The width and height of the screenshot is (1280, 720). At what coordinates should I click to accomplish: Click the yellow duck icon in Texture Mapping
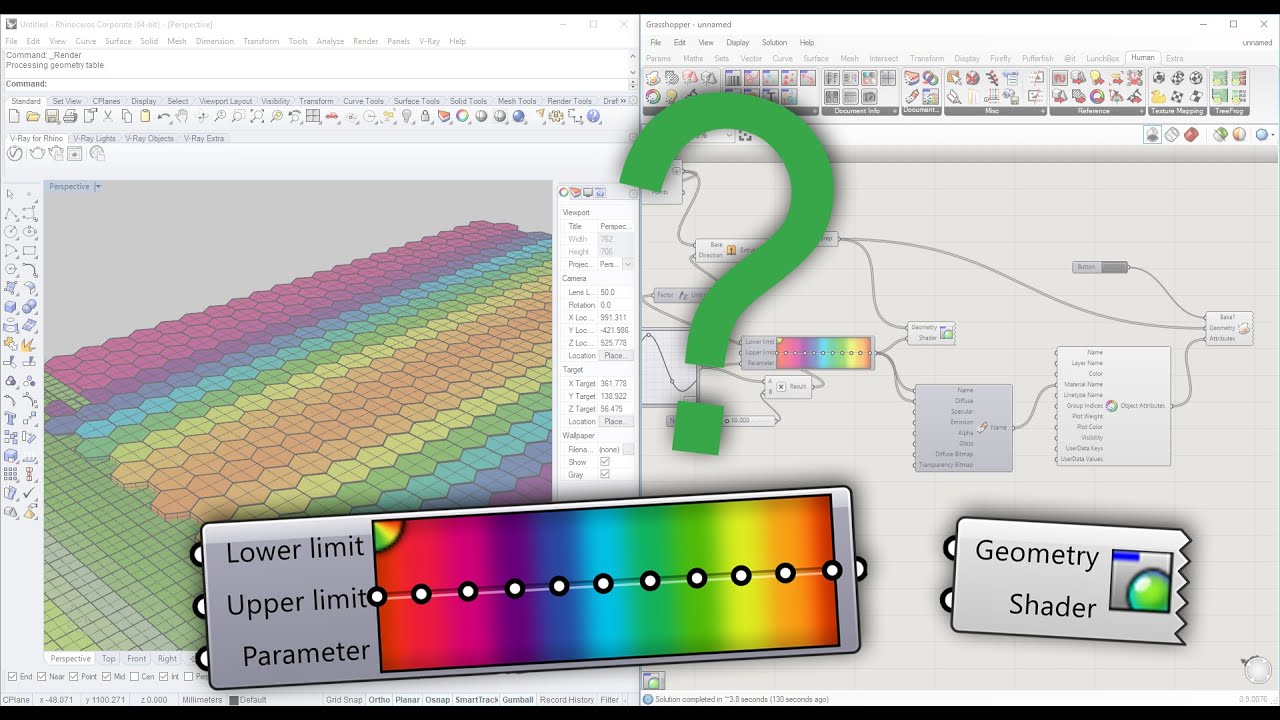[x=1158, y=96]
